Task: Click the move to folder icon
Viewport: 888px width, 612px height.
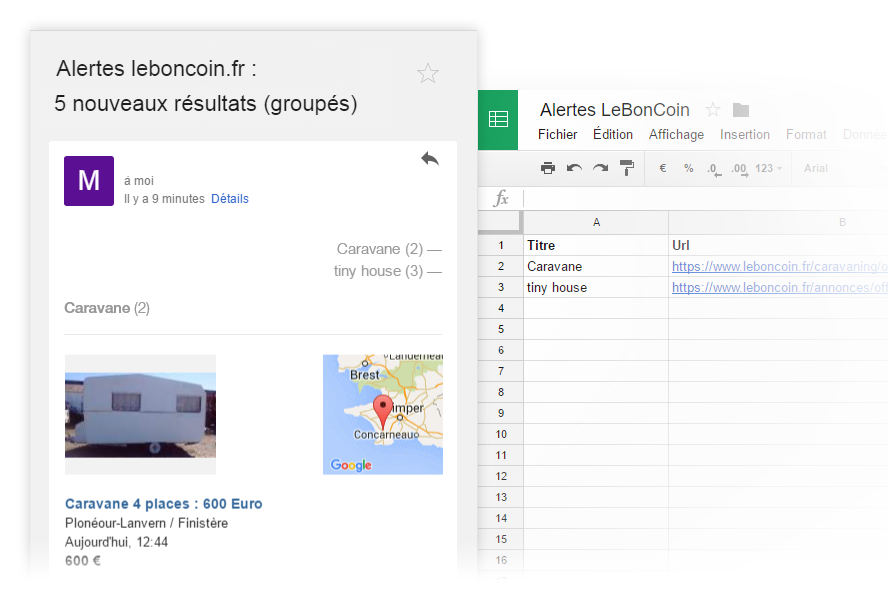Action: click(741, 110)
